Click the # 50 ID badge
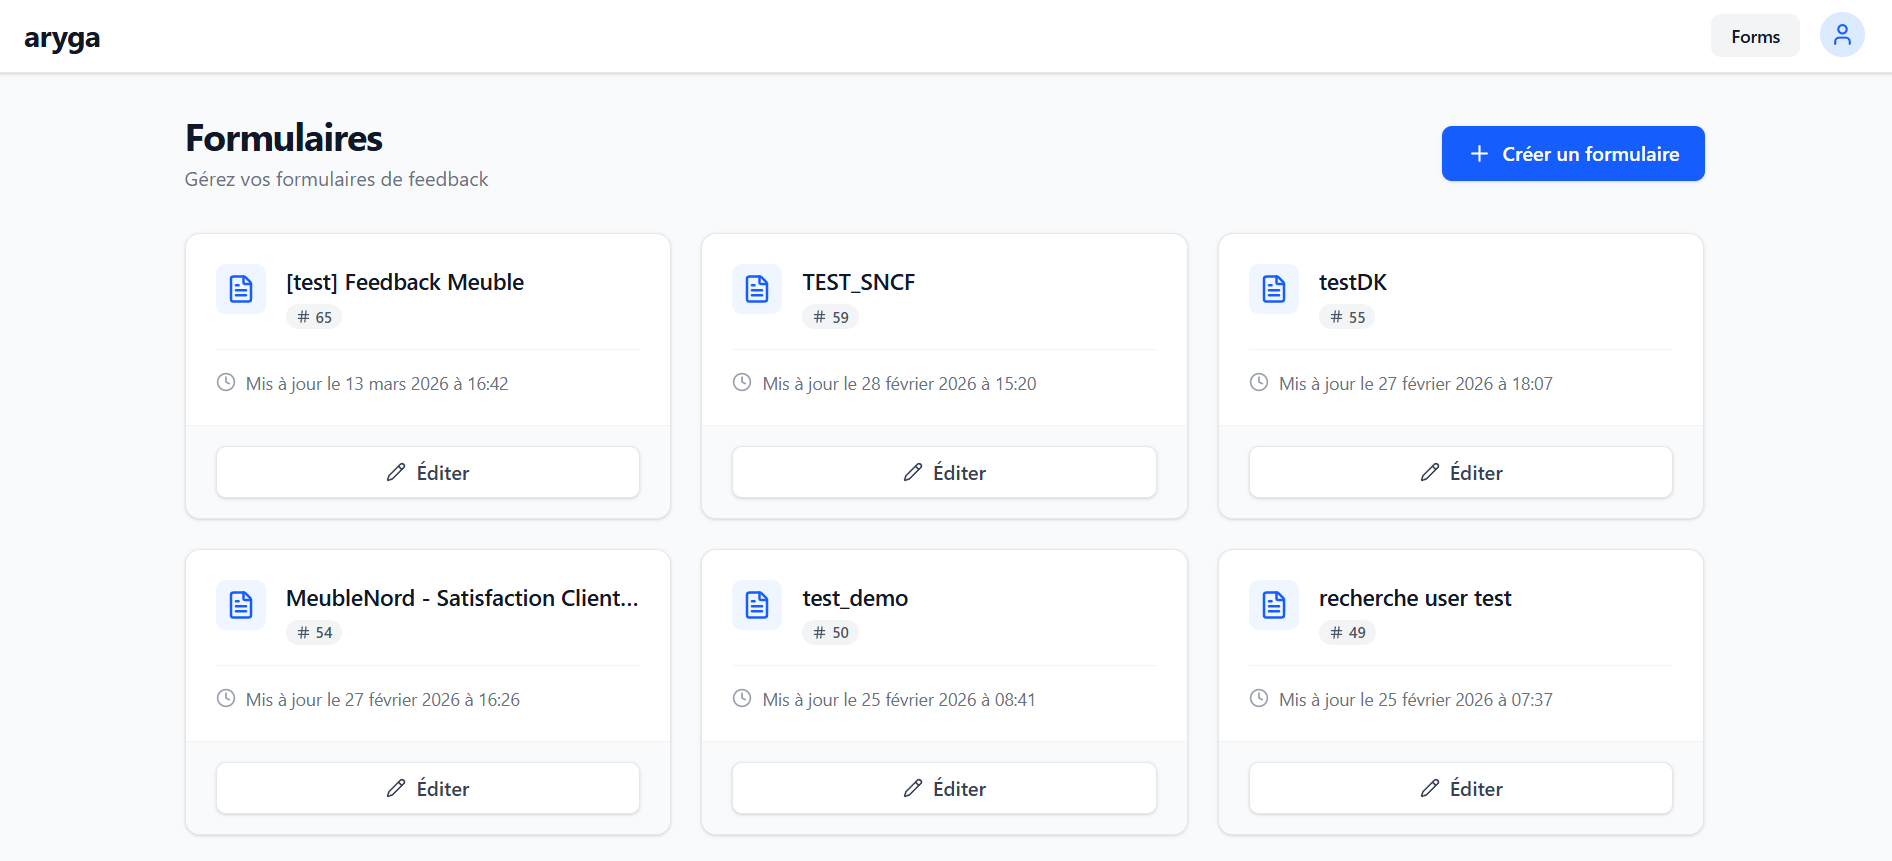The height and width of the screenshot is (861, 1892). click(x=831, y=632)
